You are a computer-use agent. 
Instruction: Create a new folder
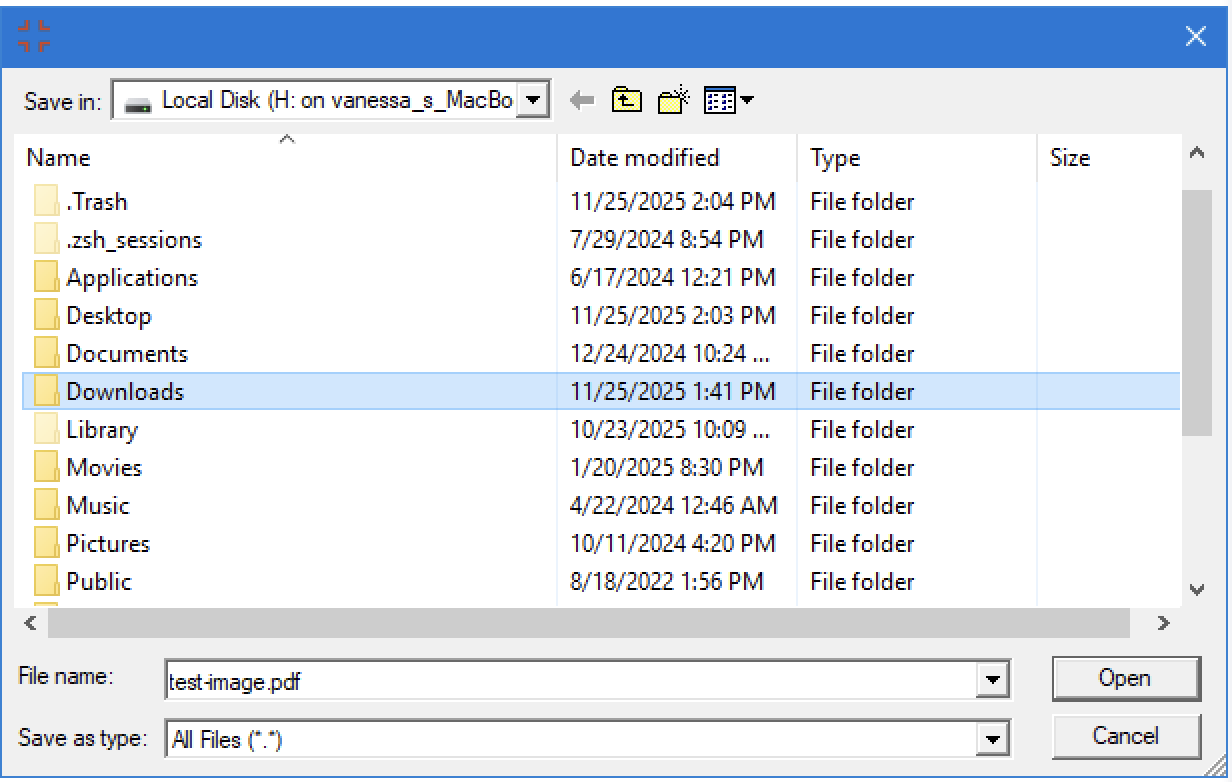tap(673, 98)
